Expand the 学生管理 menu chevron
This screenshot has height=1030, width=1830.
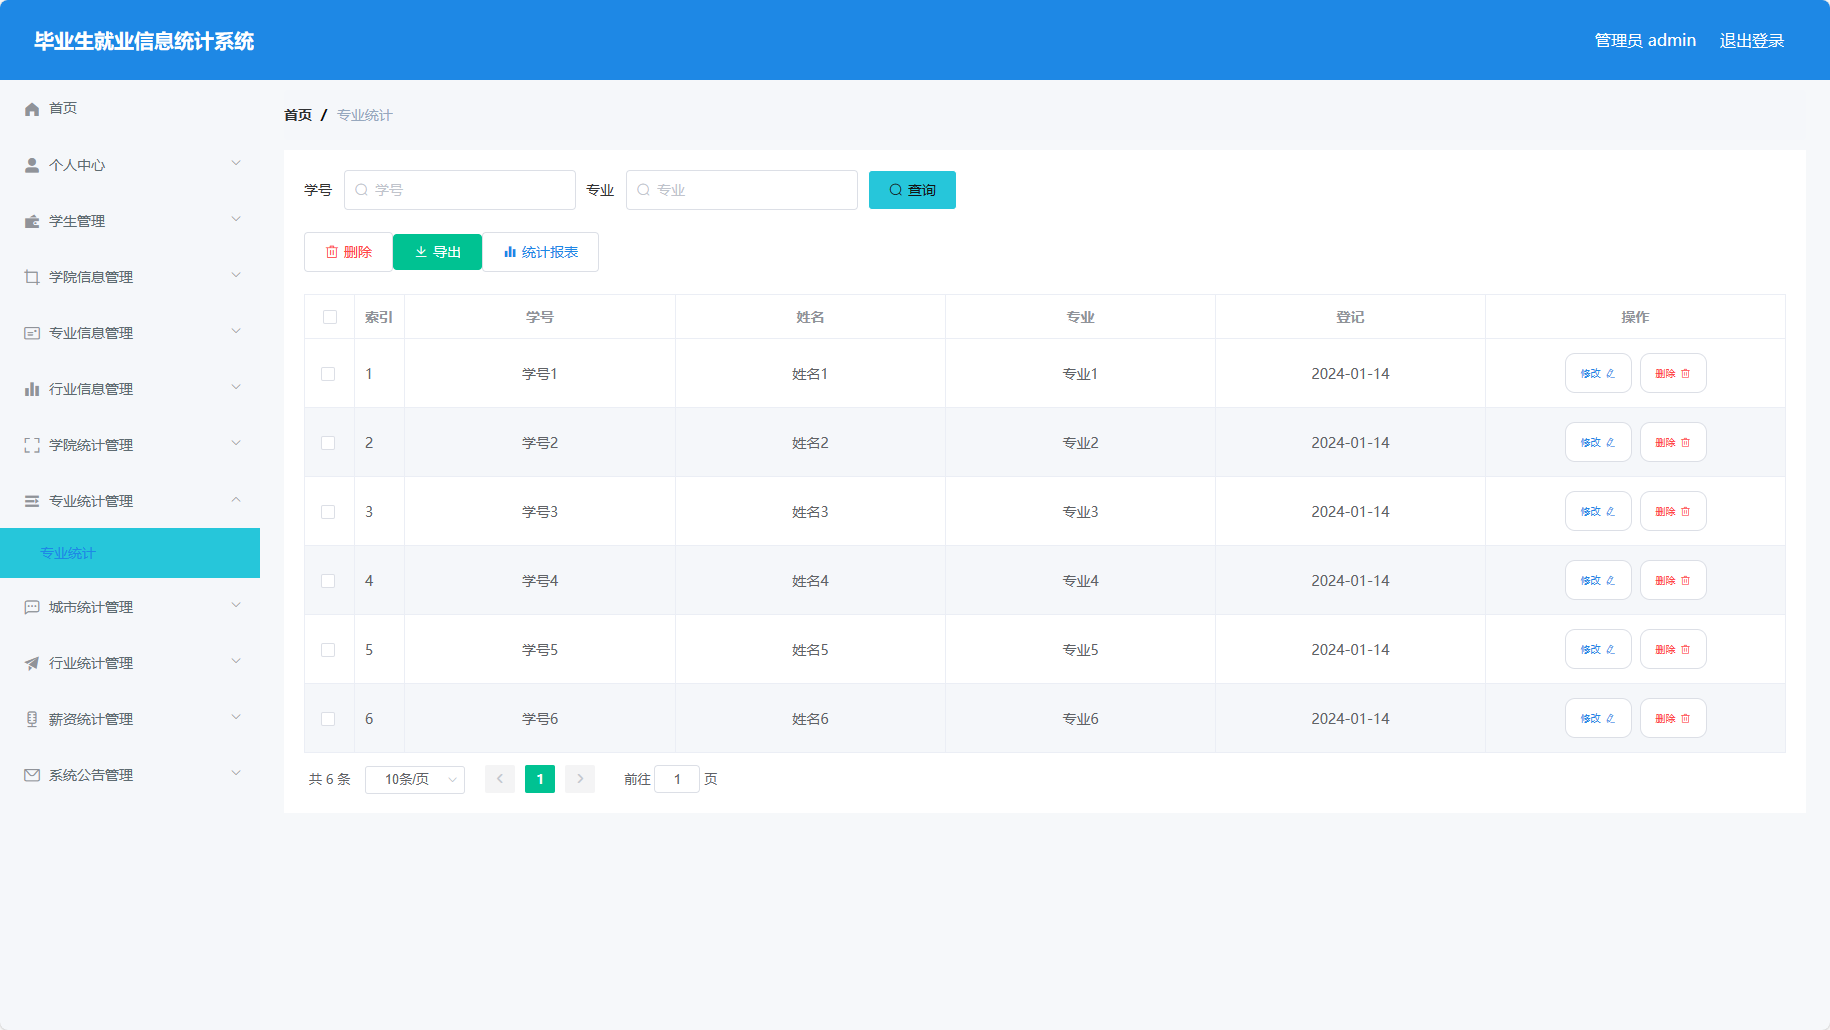(236, 219)
